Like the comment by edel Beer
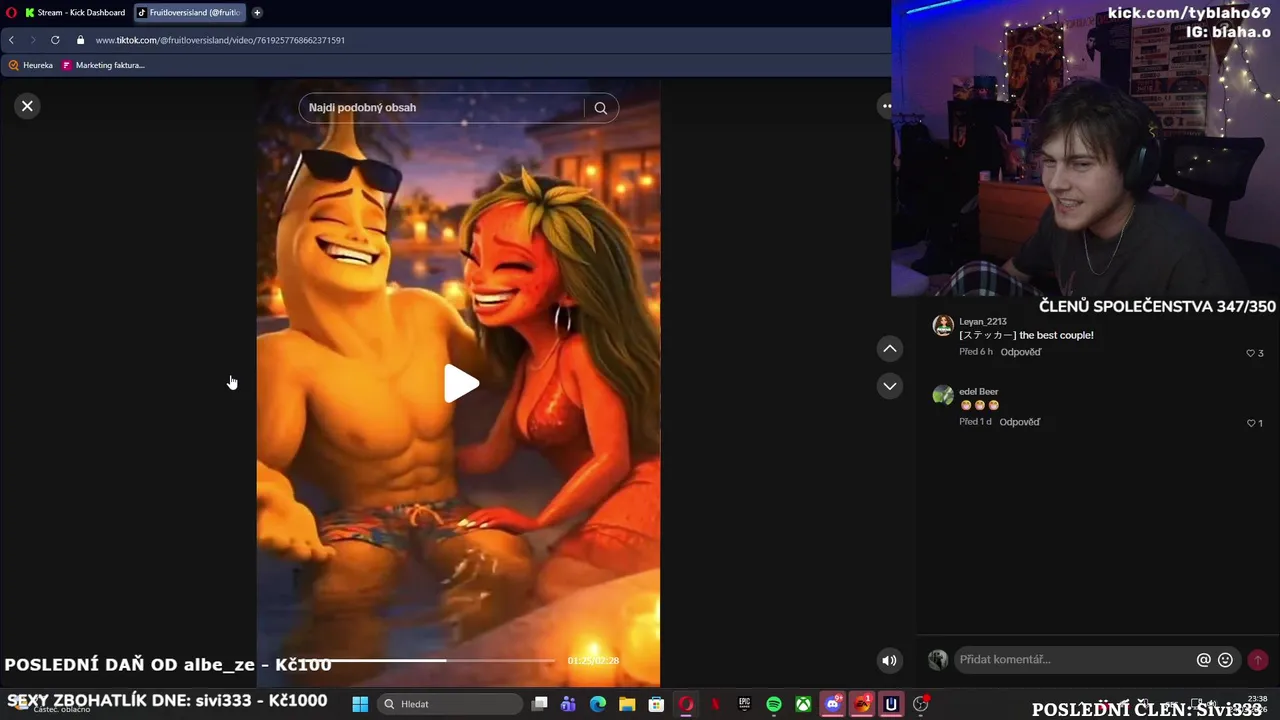Viewport: 1280px width, 720px height. 1250,423
